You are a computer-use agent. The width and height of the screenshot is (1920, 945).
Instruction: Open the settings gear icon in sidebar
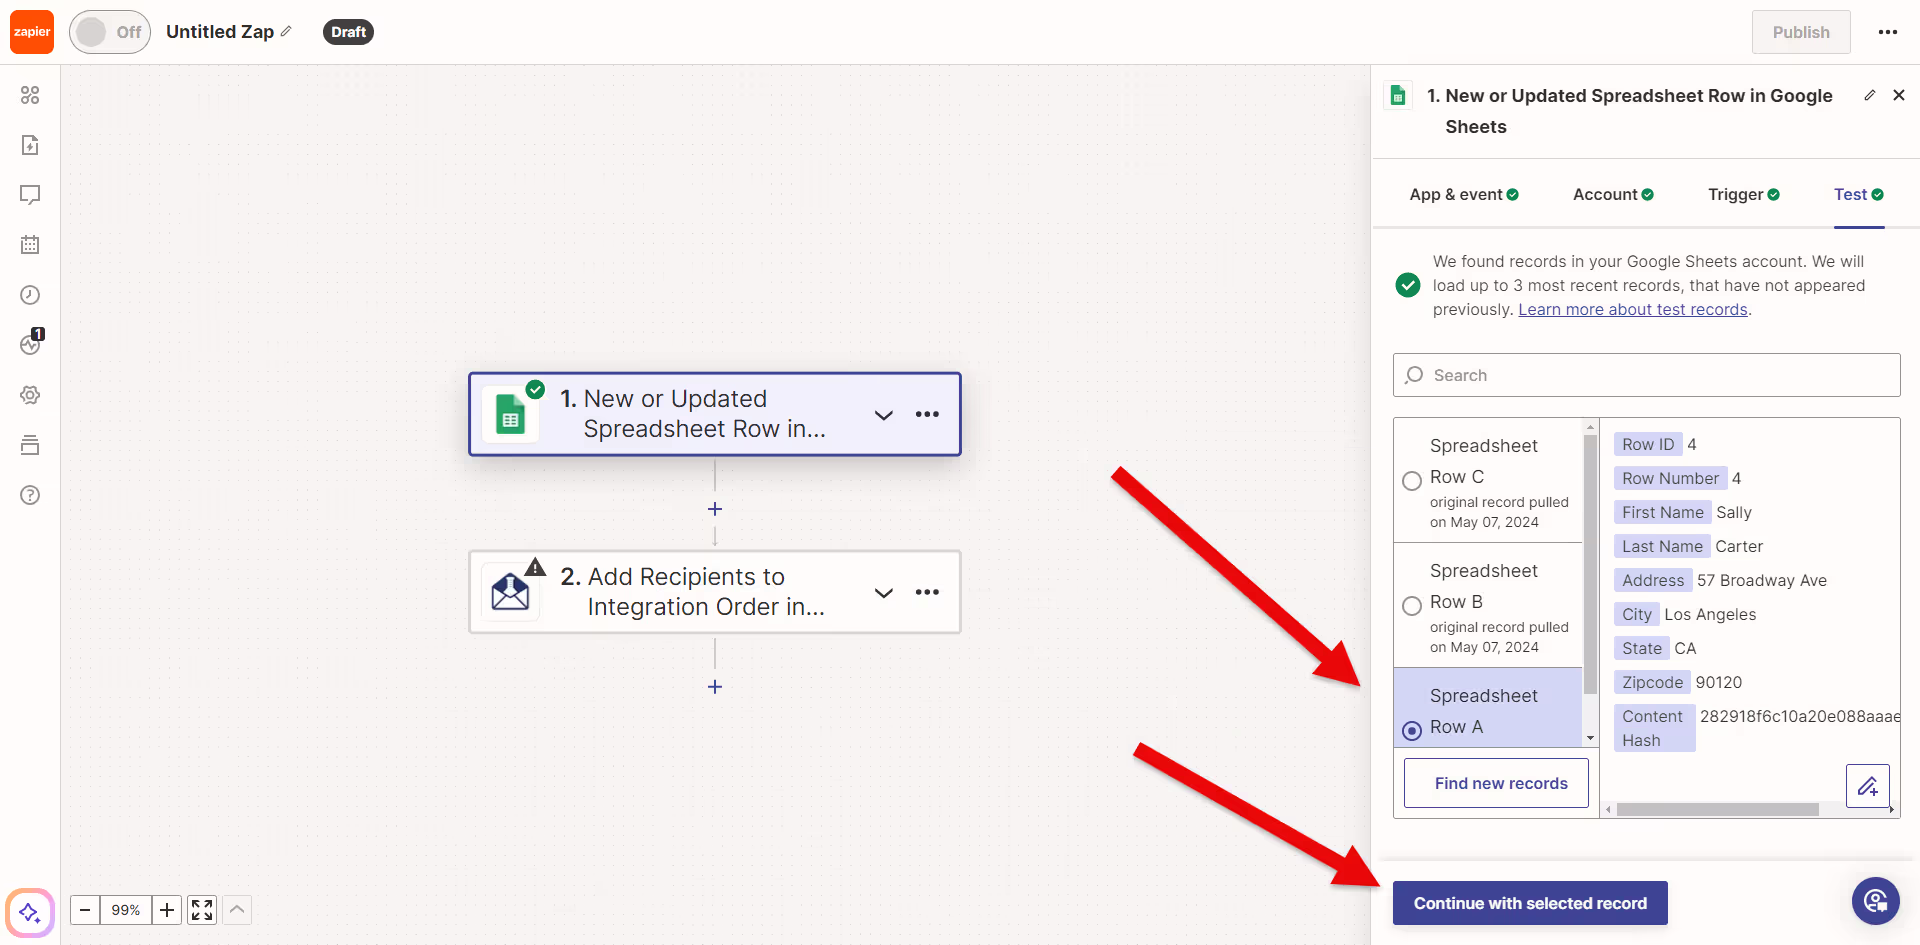30,395
